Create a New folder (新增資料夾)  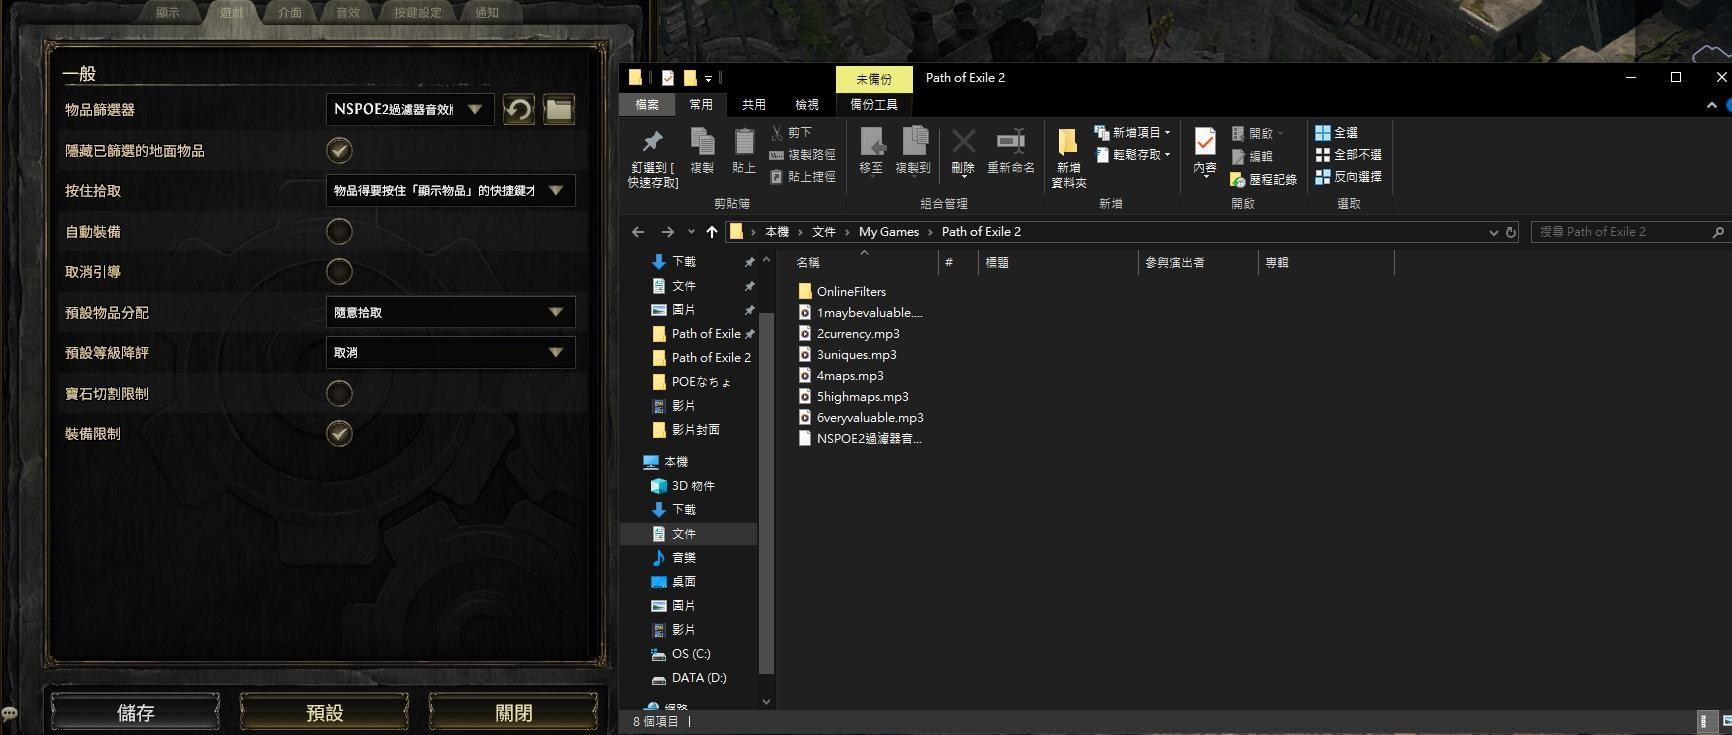(1068, 158)
